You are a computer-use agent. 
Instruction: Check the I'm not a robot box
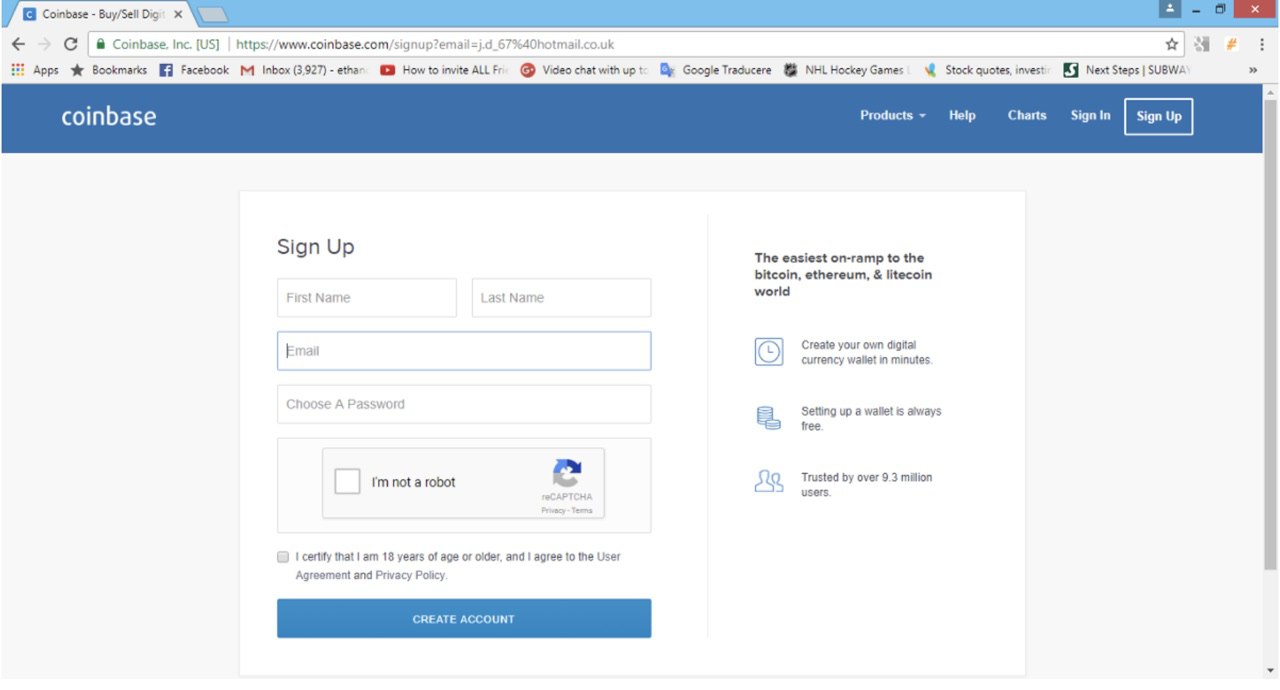coord(347,482)
